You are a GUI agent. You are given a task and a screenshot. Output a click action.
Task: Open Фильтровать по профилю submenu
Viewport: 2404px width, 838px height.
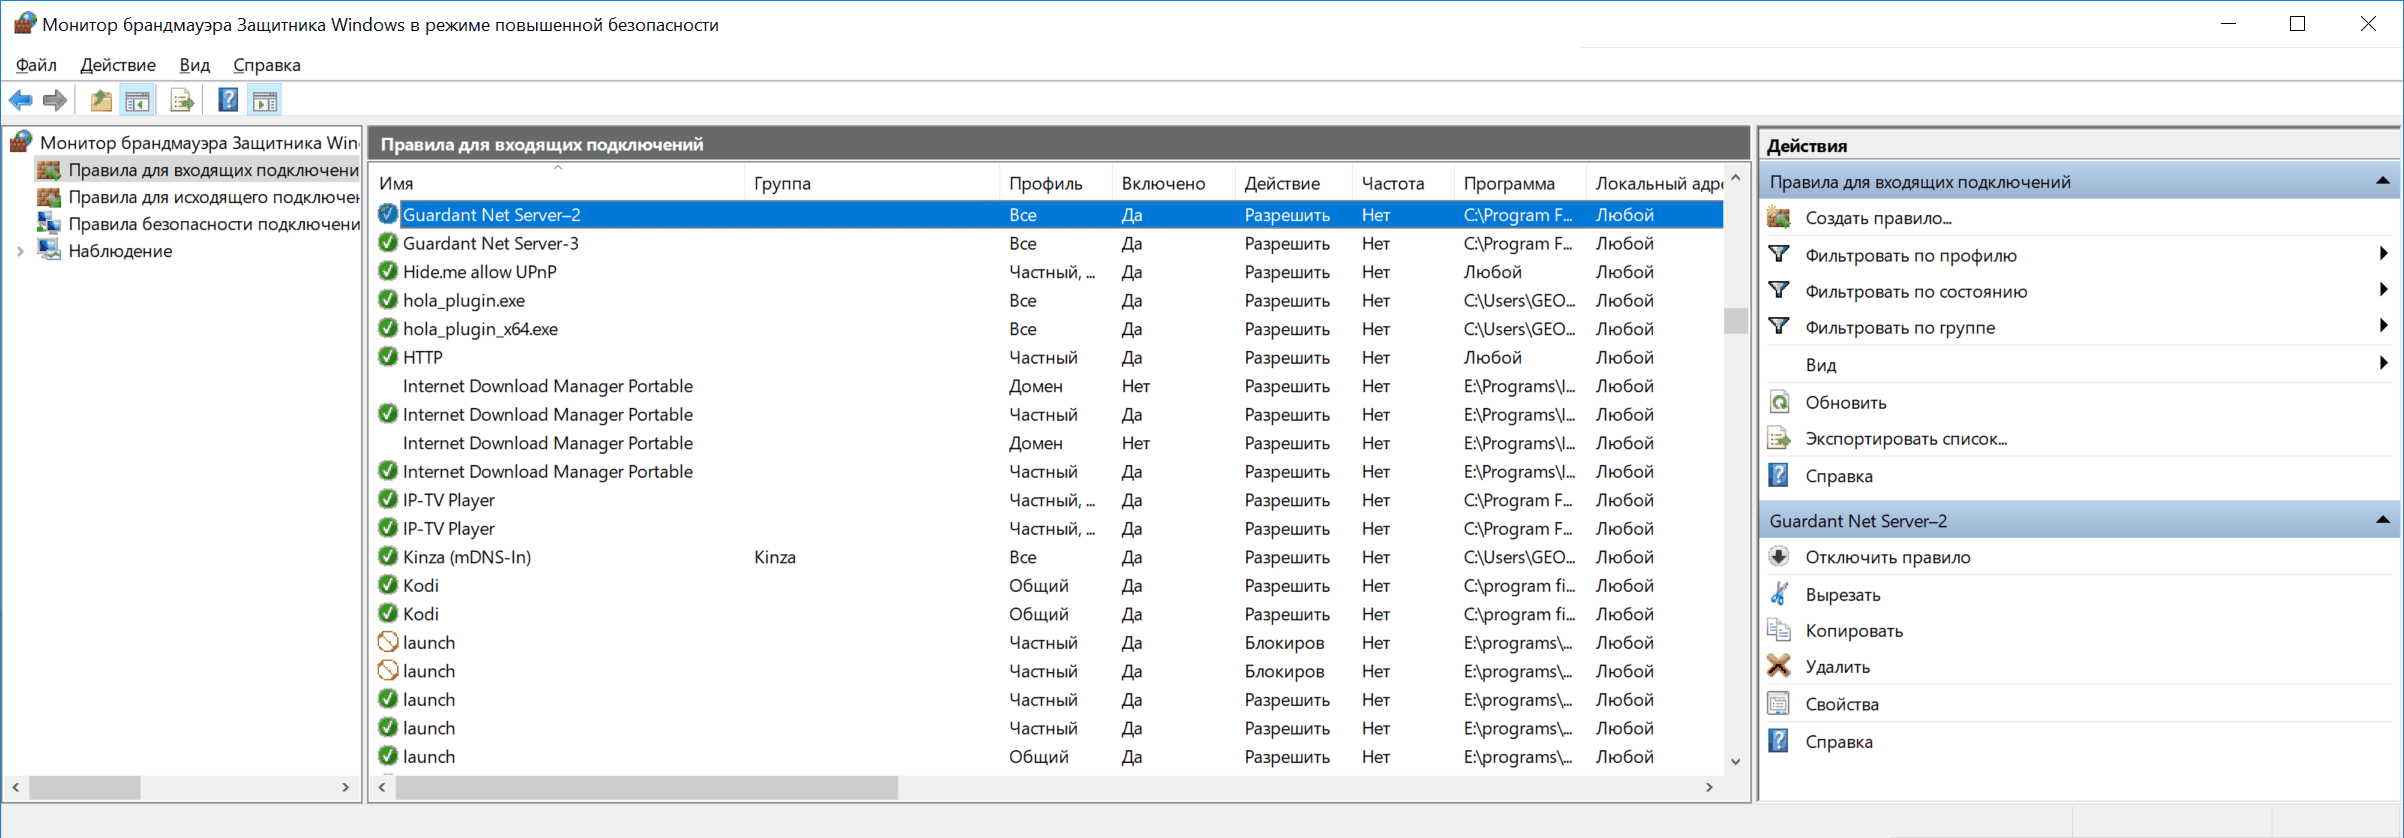(1910, 255)
